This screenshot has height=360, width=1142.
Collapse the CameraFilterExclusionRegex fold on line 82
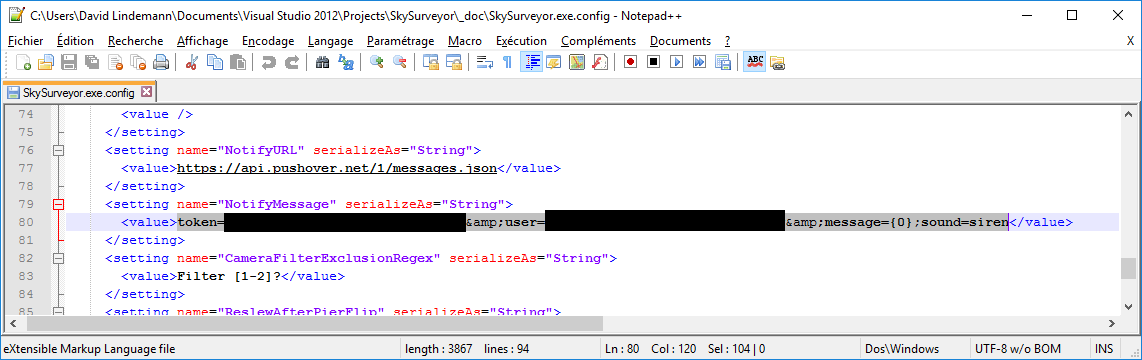click(59, 258)
